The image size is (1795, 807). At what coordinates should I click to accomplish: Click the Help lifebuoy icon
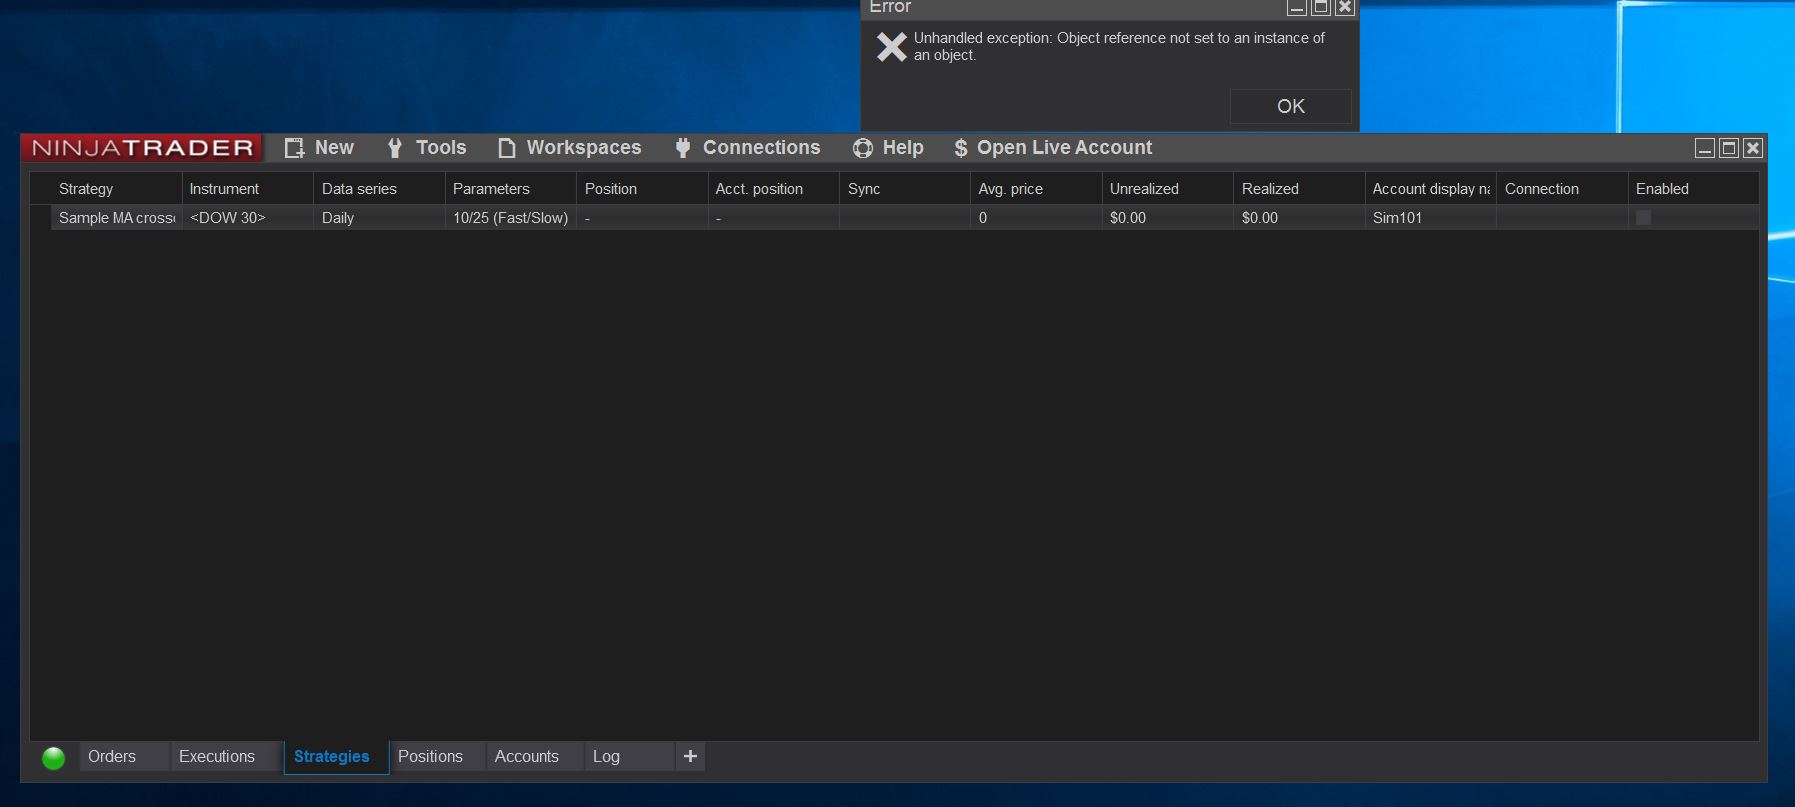point(863,148)
